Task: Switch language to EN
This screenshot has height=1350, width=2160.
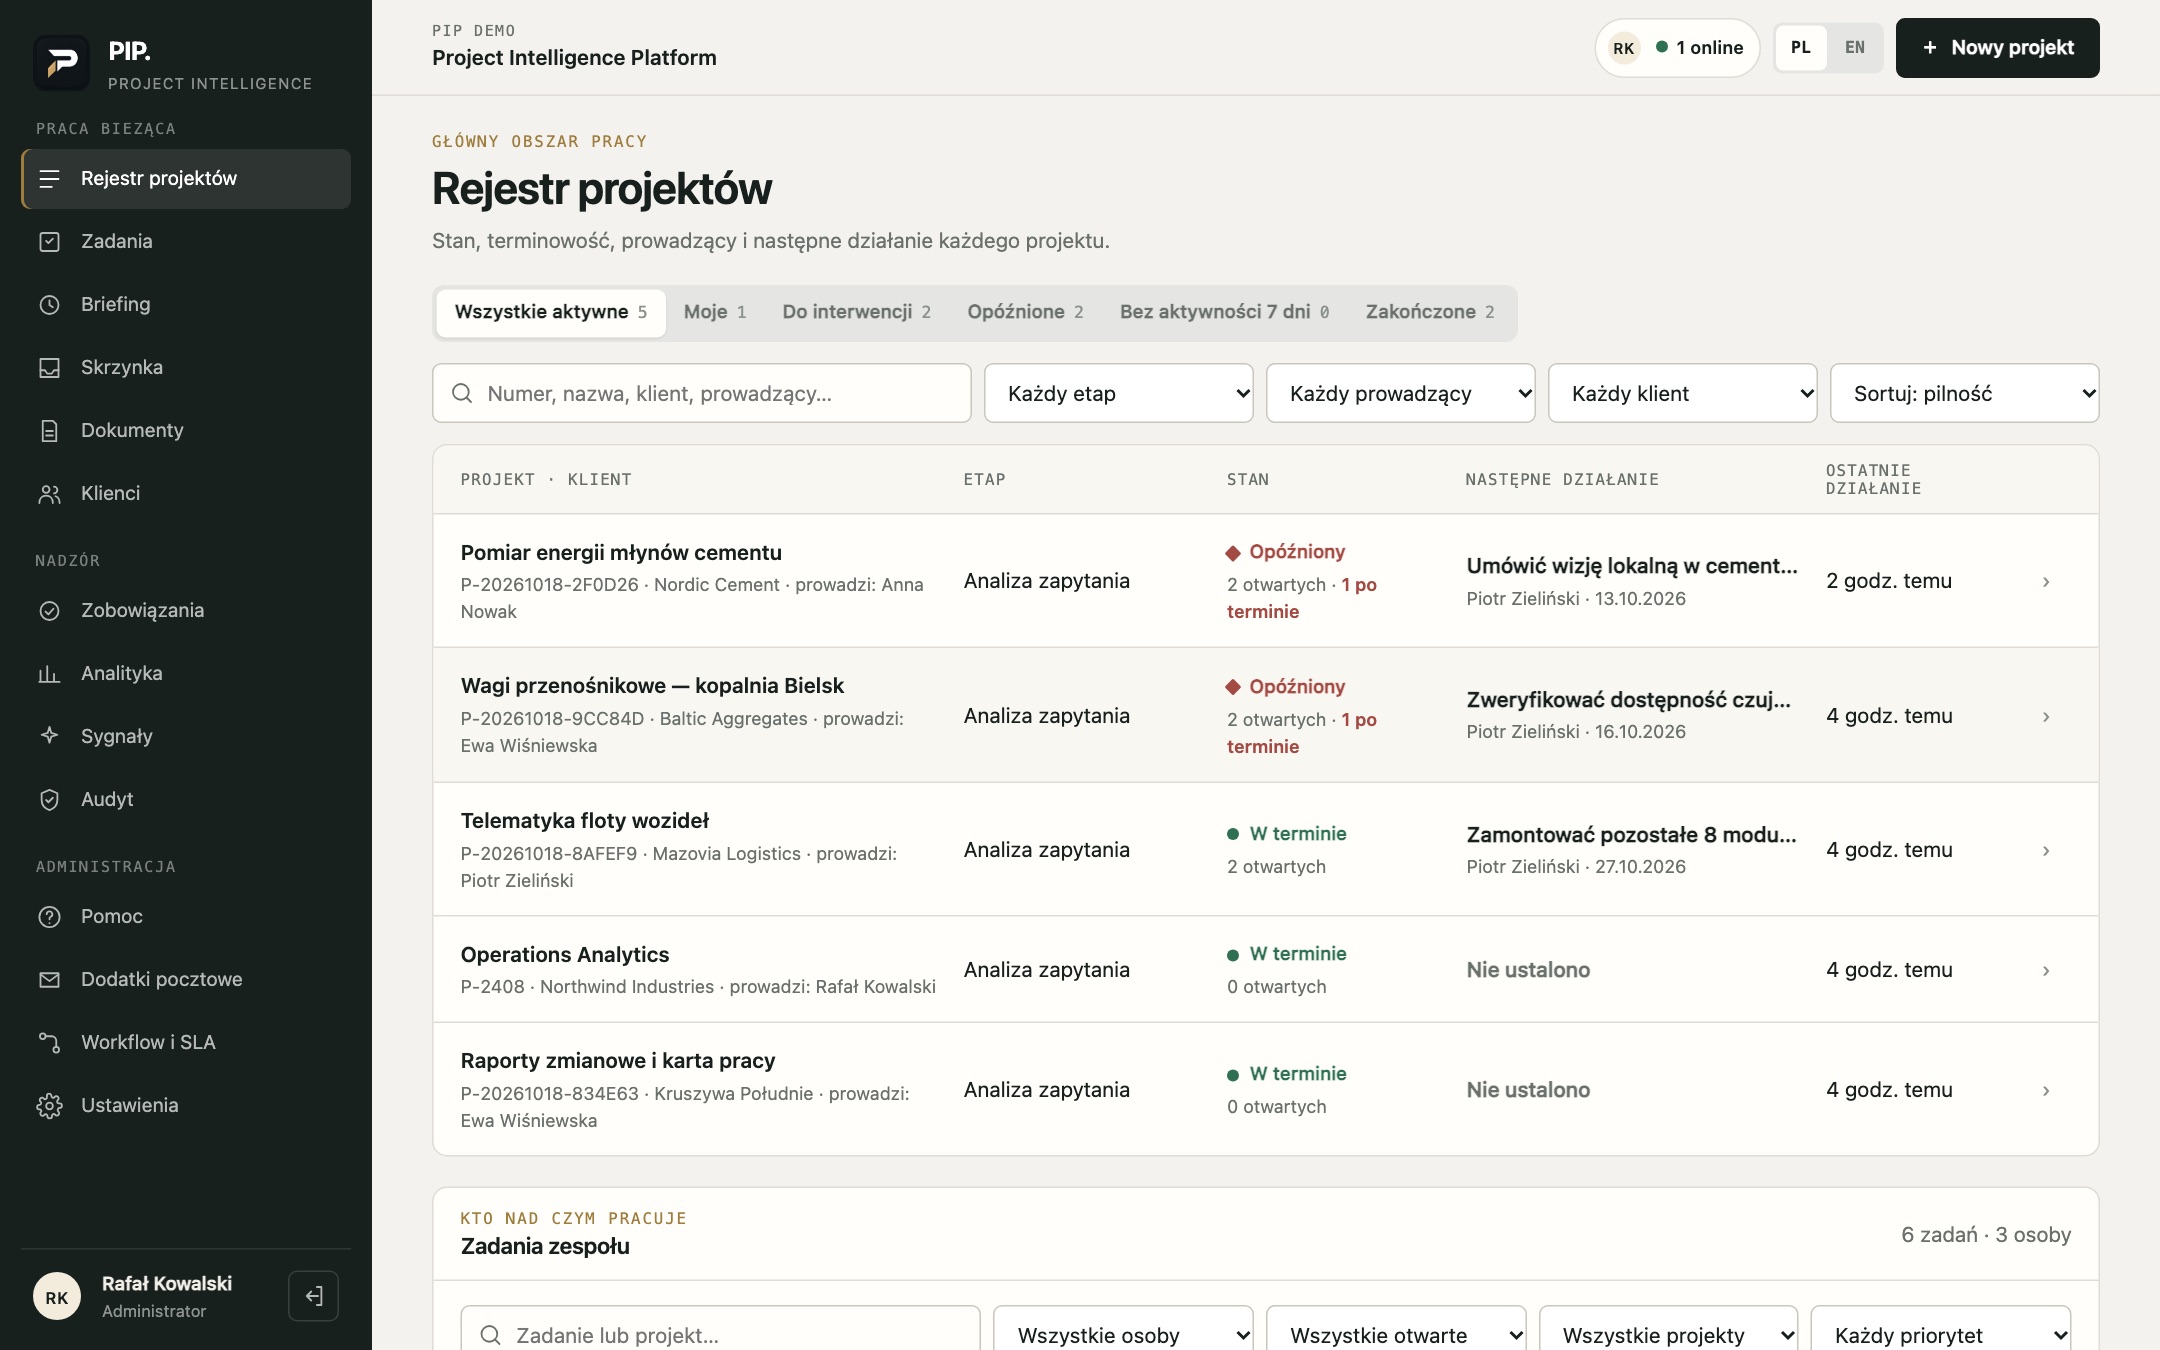Action: [1855, 48]
